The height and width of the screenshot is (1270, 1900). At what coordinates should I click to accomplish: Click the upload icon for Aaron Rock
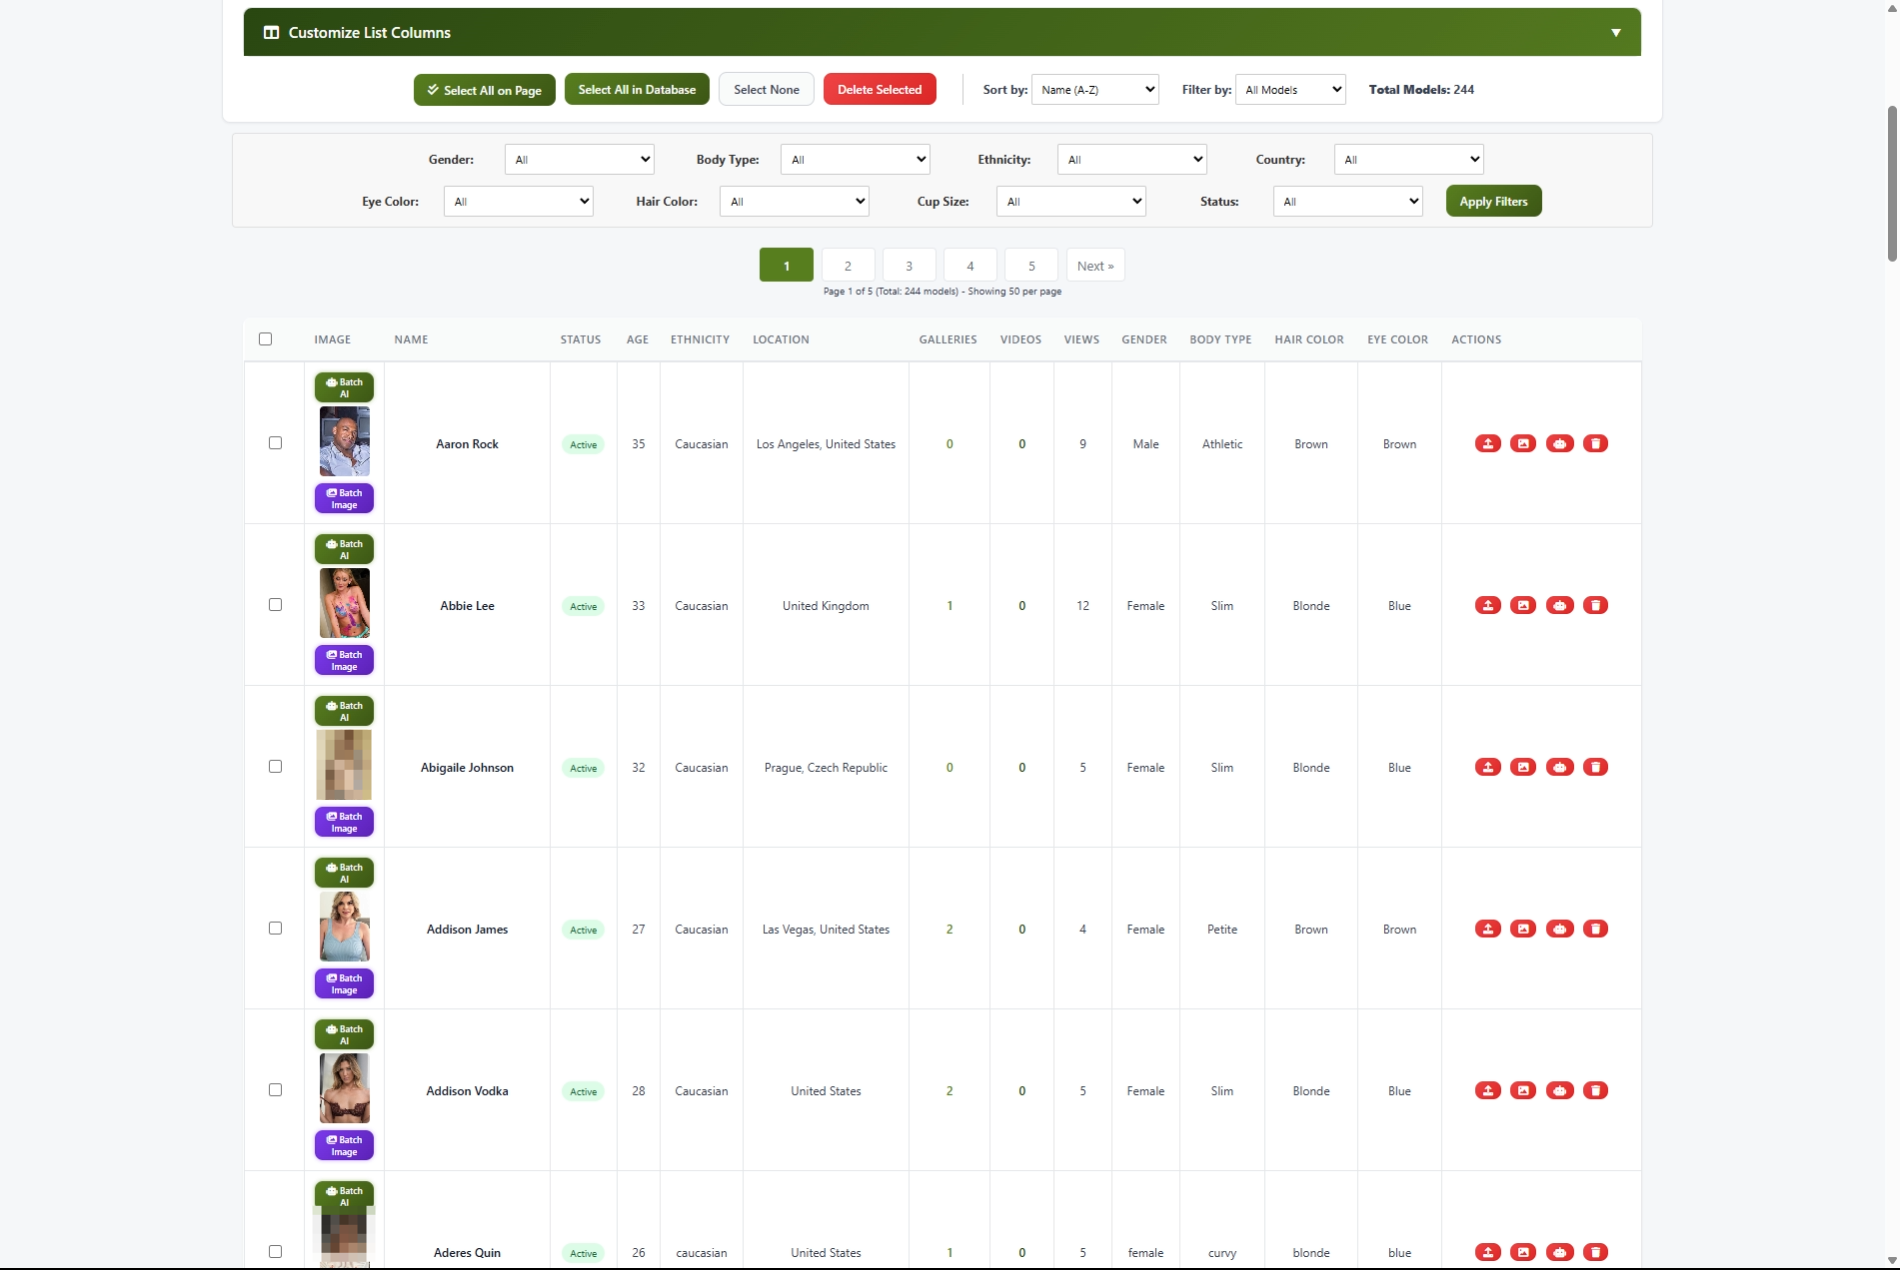(x=1487, y=443)
